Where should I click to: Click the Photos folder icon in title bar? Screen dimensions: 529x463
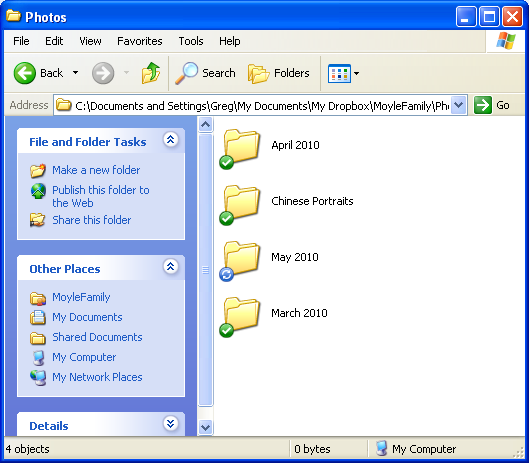point(13,16)
